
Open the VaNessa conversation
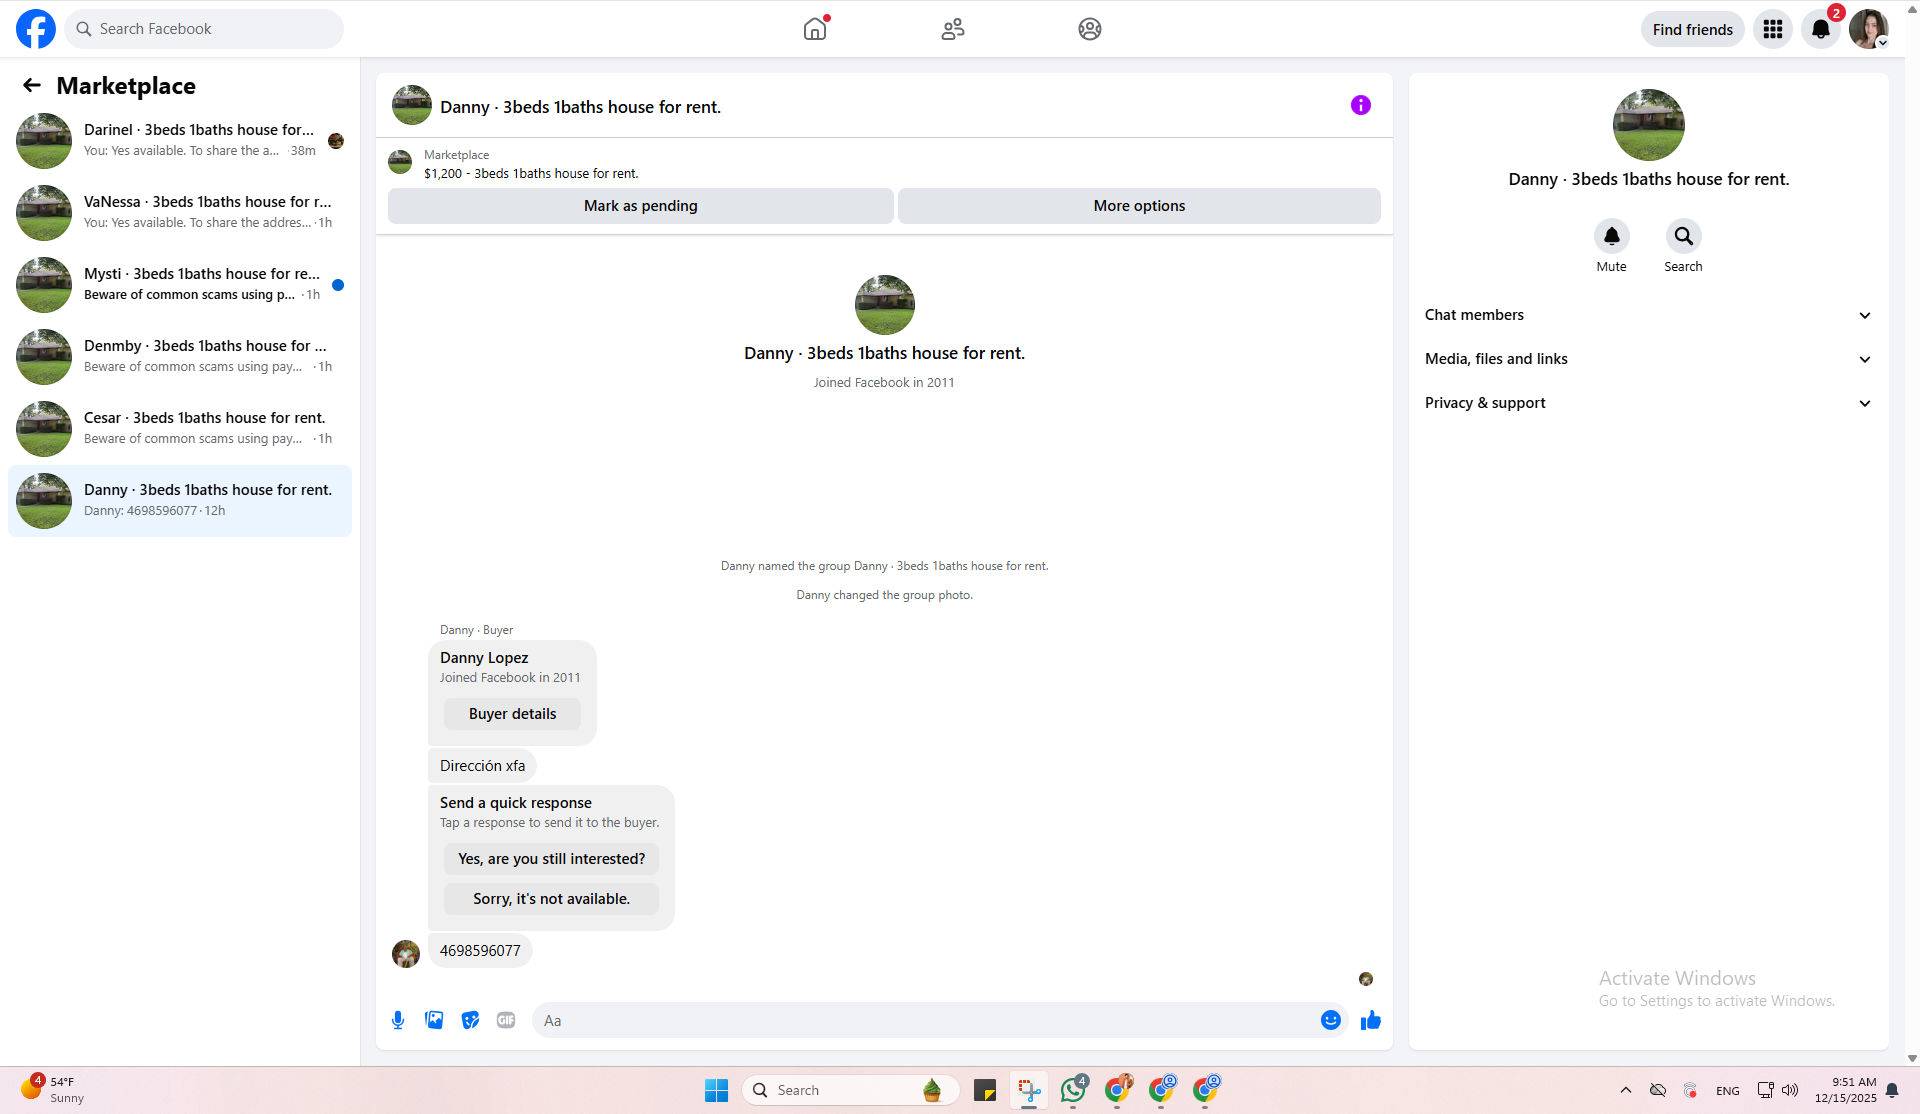click(180, 213)
